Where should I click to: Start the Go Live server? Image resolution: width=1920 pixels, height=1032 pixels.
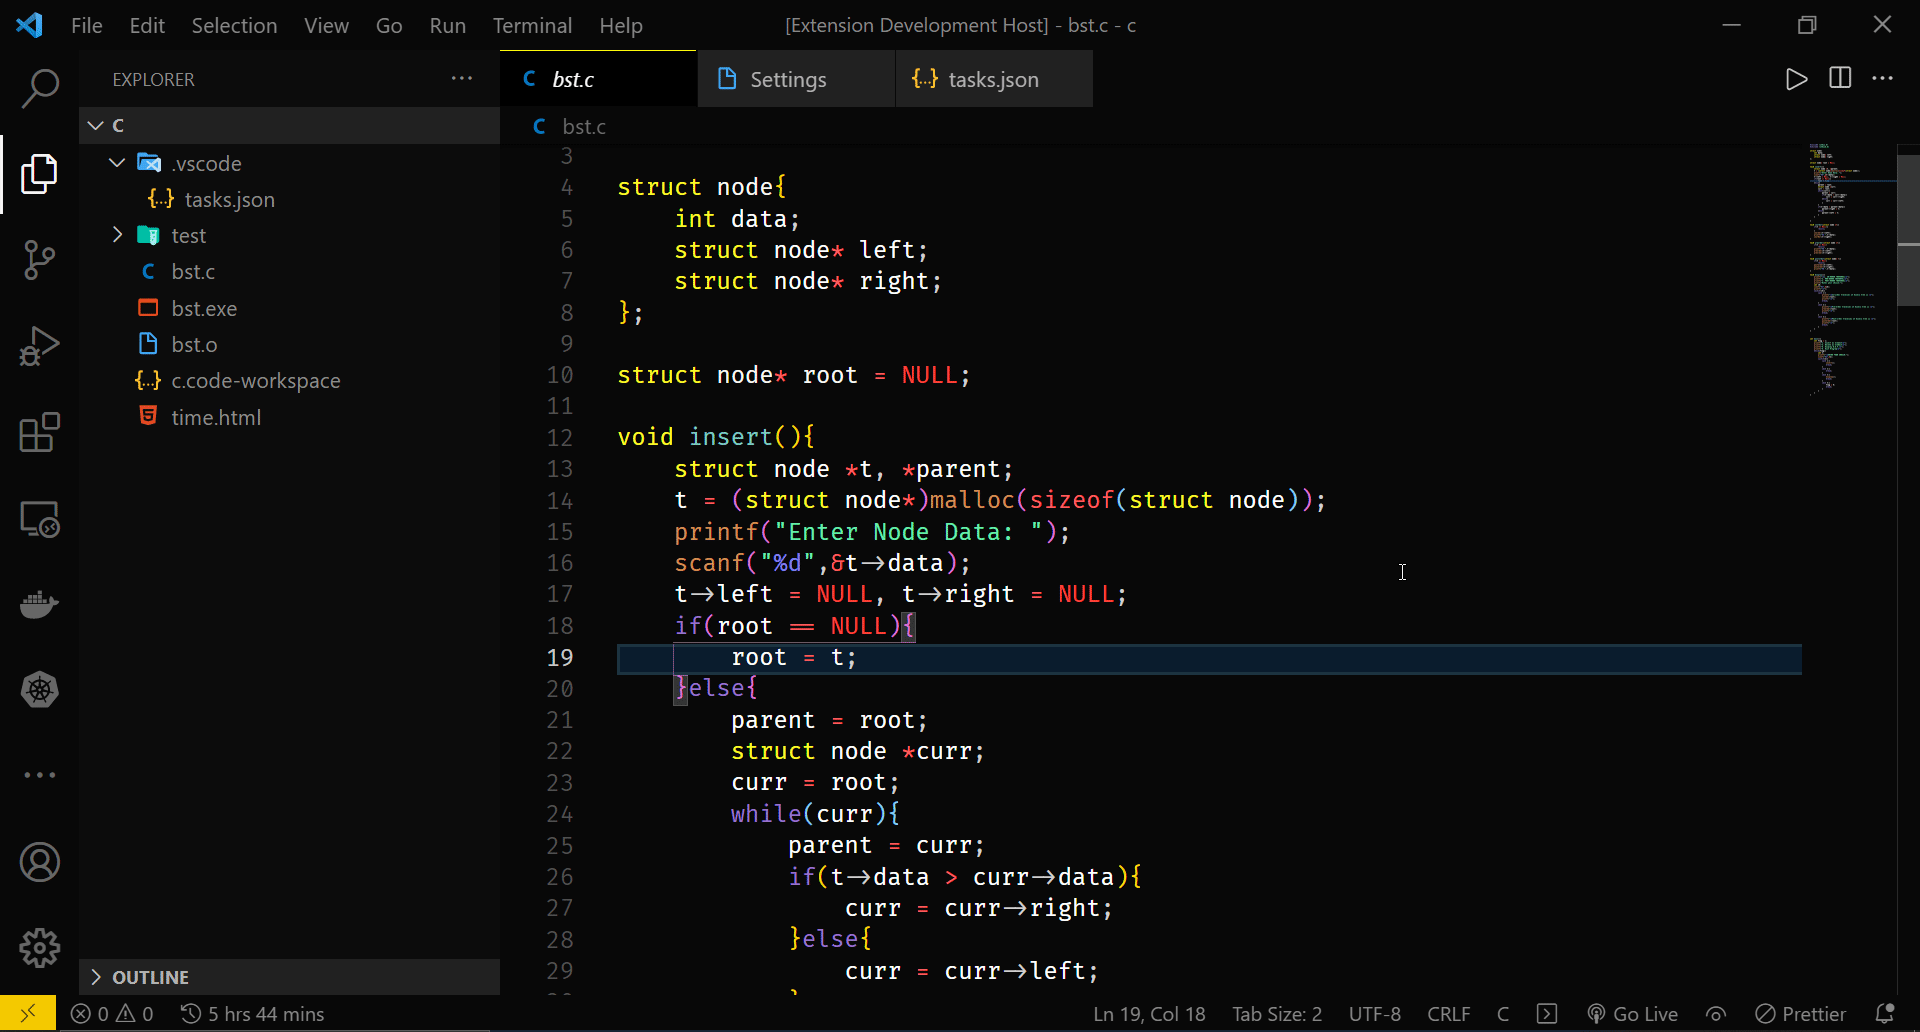[1632, 1013]
